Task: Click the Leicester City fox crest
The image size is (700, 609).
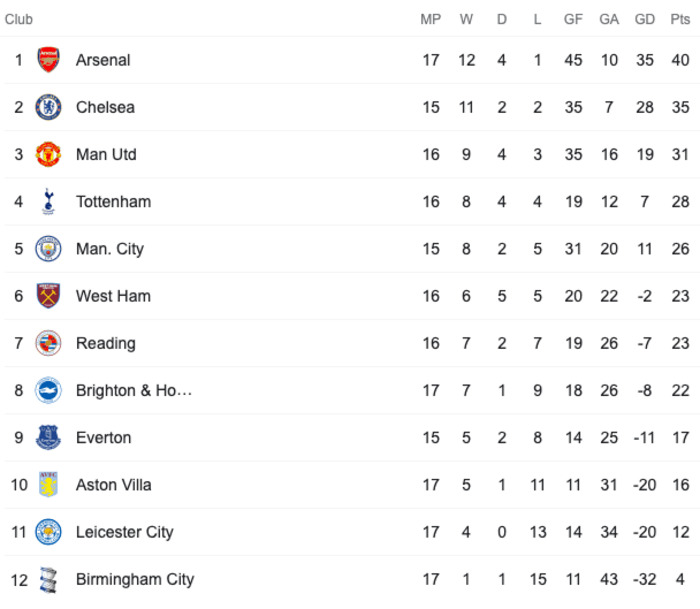Action: tap(48, 532)
